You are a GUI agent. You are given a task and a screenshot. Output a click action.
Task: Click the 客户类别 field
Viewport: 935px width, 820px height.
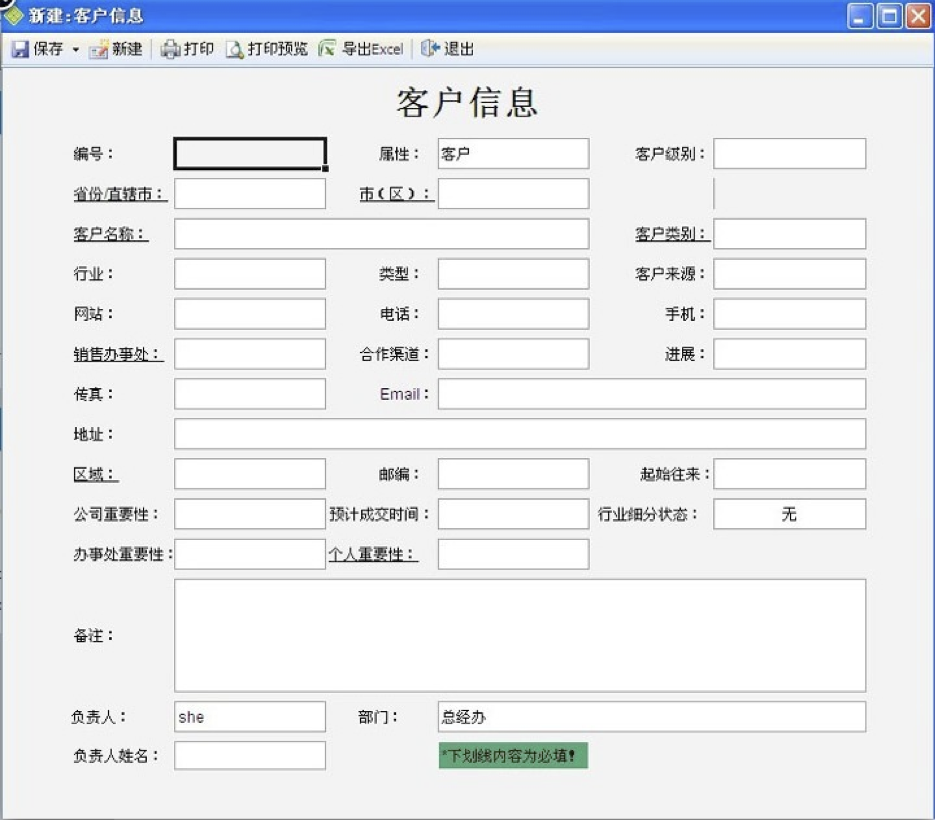pyautogui.click(x=790, y=234)
